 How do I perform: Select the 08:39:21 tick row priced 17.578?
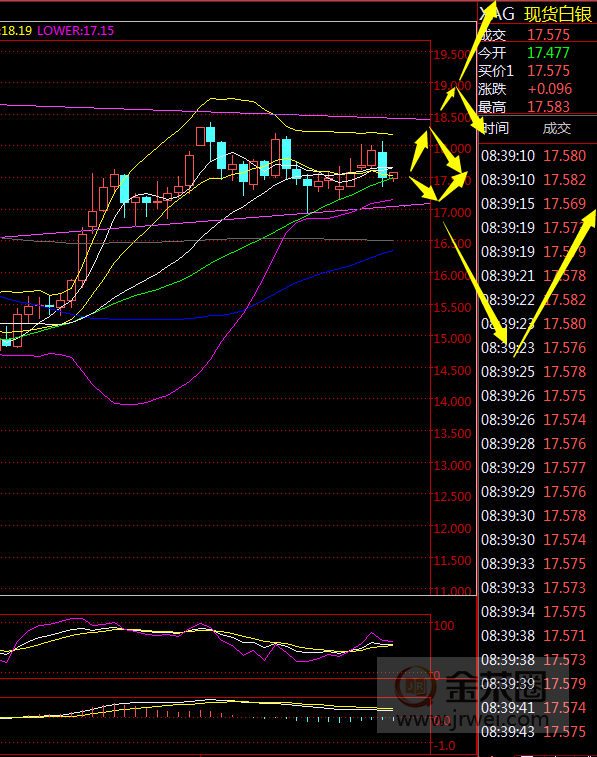(x=533, y=276)
